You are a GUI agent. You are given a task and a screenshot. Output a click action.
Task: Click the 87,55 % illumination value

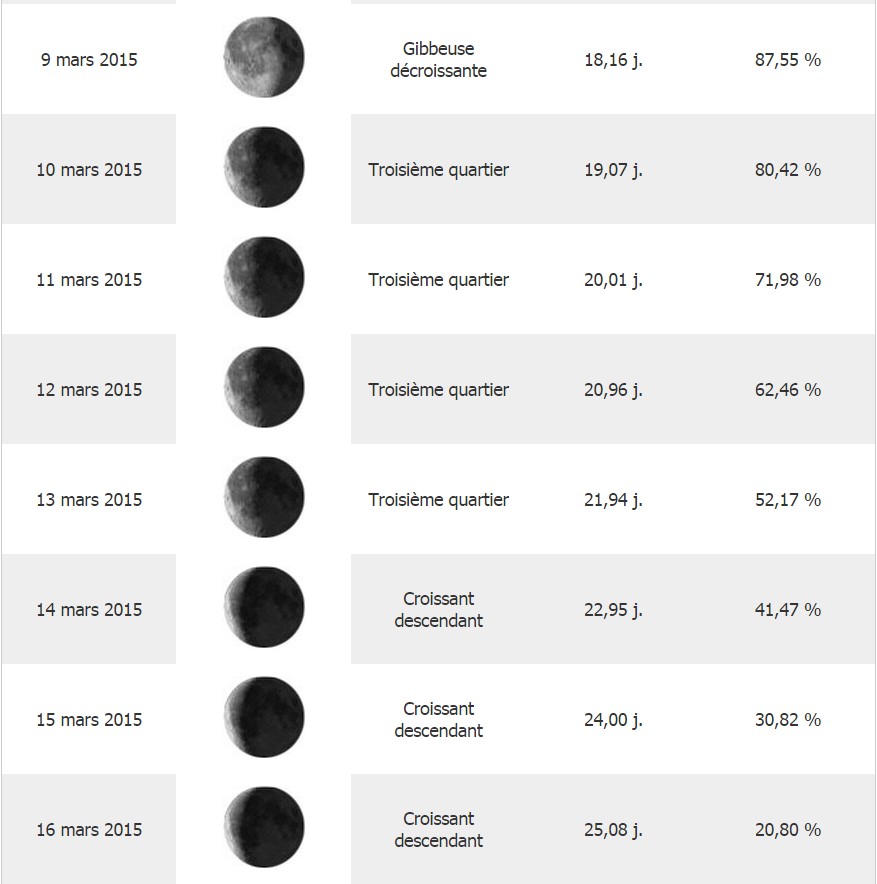pyautogui.click(x=787, y=60)
